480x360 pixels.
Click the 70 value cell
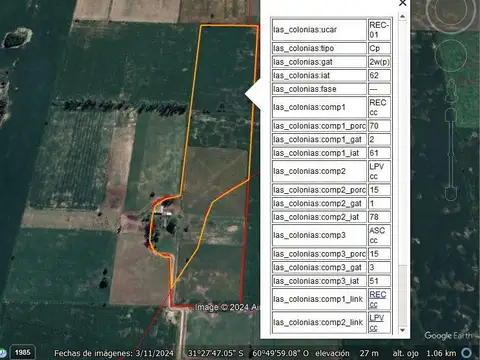[379, 126]
